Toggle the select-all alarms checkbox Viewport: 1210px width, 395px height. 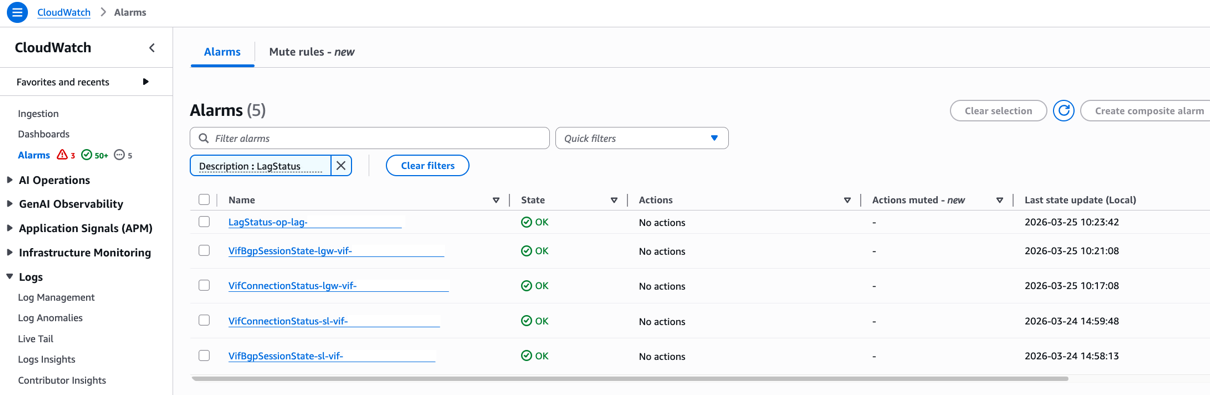tap(204, 200)
